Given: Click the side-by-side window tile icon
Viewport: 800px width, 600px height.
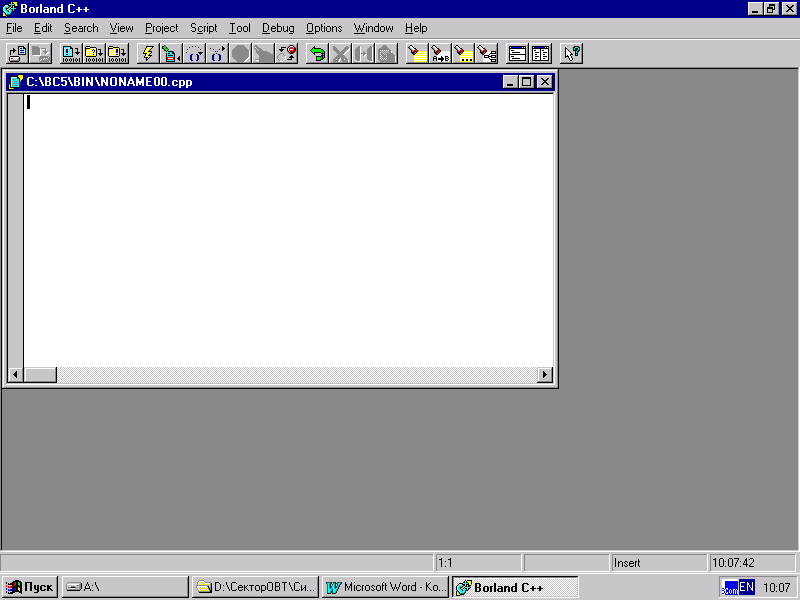Looking at the screenshot, I should click(540, 53).
